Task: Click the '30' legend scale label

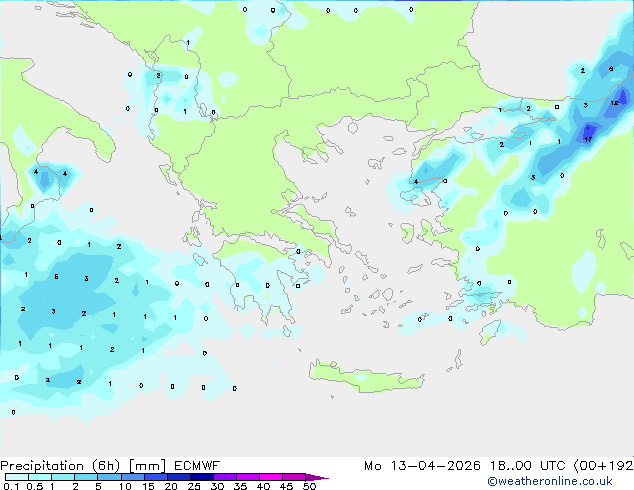Action: pyautogui.click(x=218, y=486)
